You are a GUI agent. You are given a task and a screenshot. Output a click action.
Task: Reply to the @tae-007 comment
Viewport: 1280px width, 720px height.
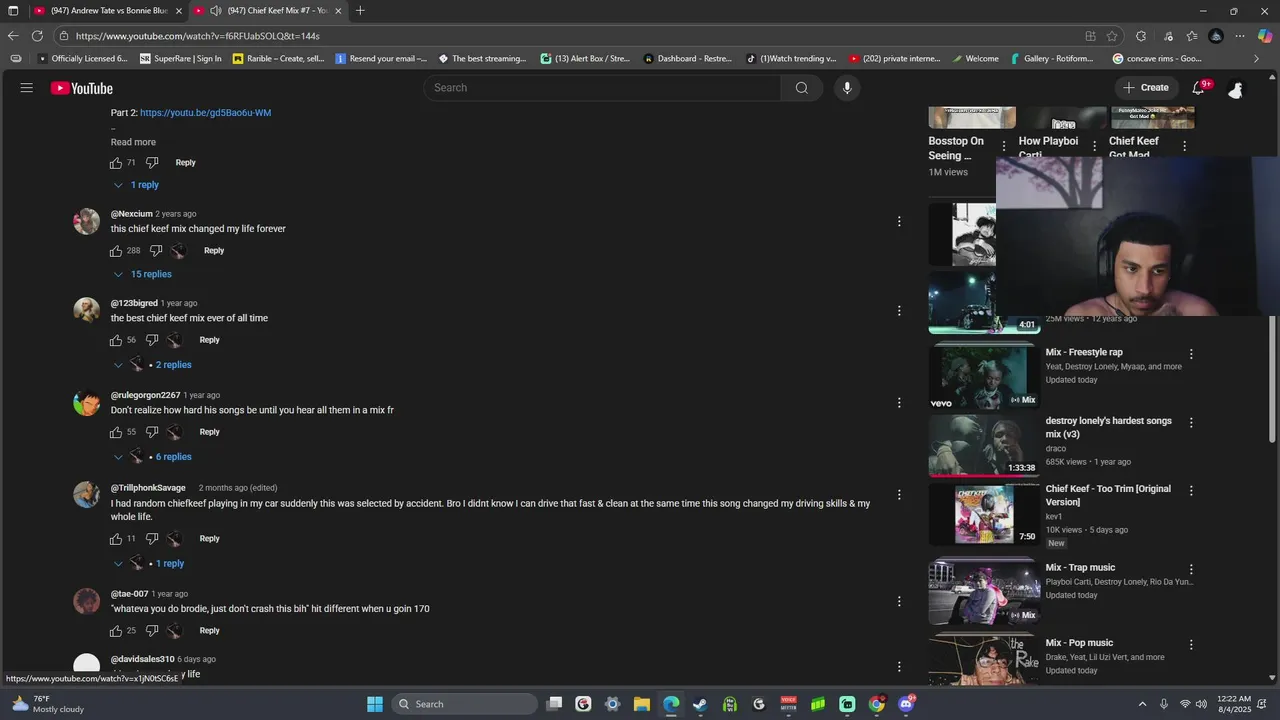[x=209, y=631]
